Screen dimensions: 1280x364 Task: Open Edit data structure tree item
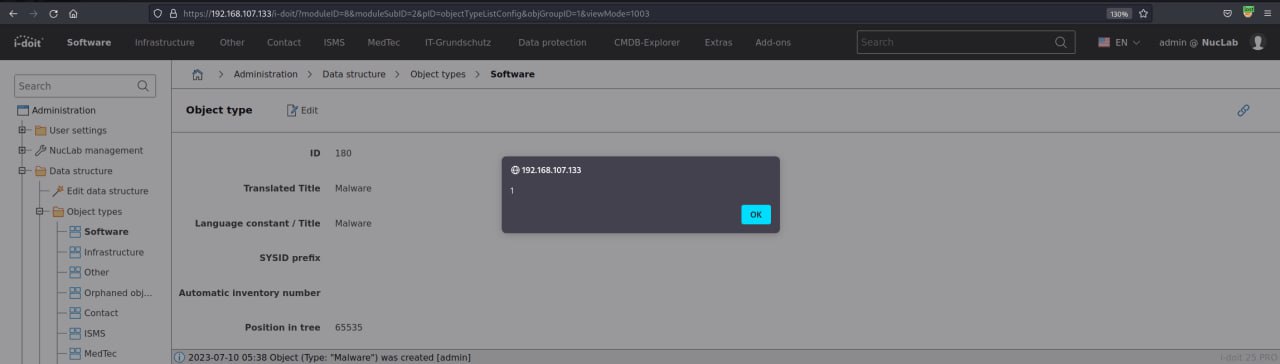(x=108, y=191)
